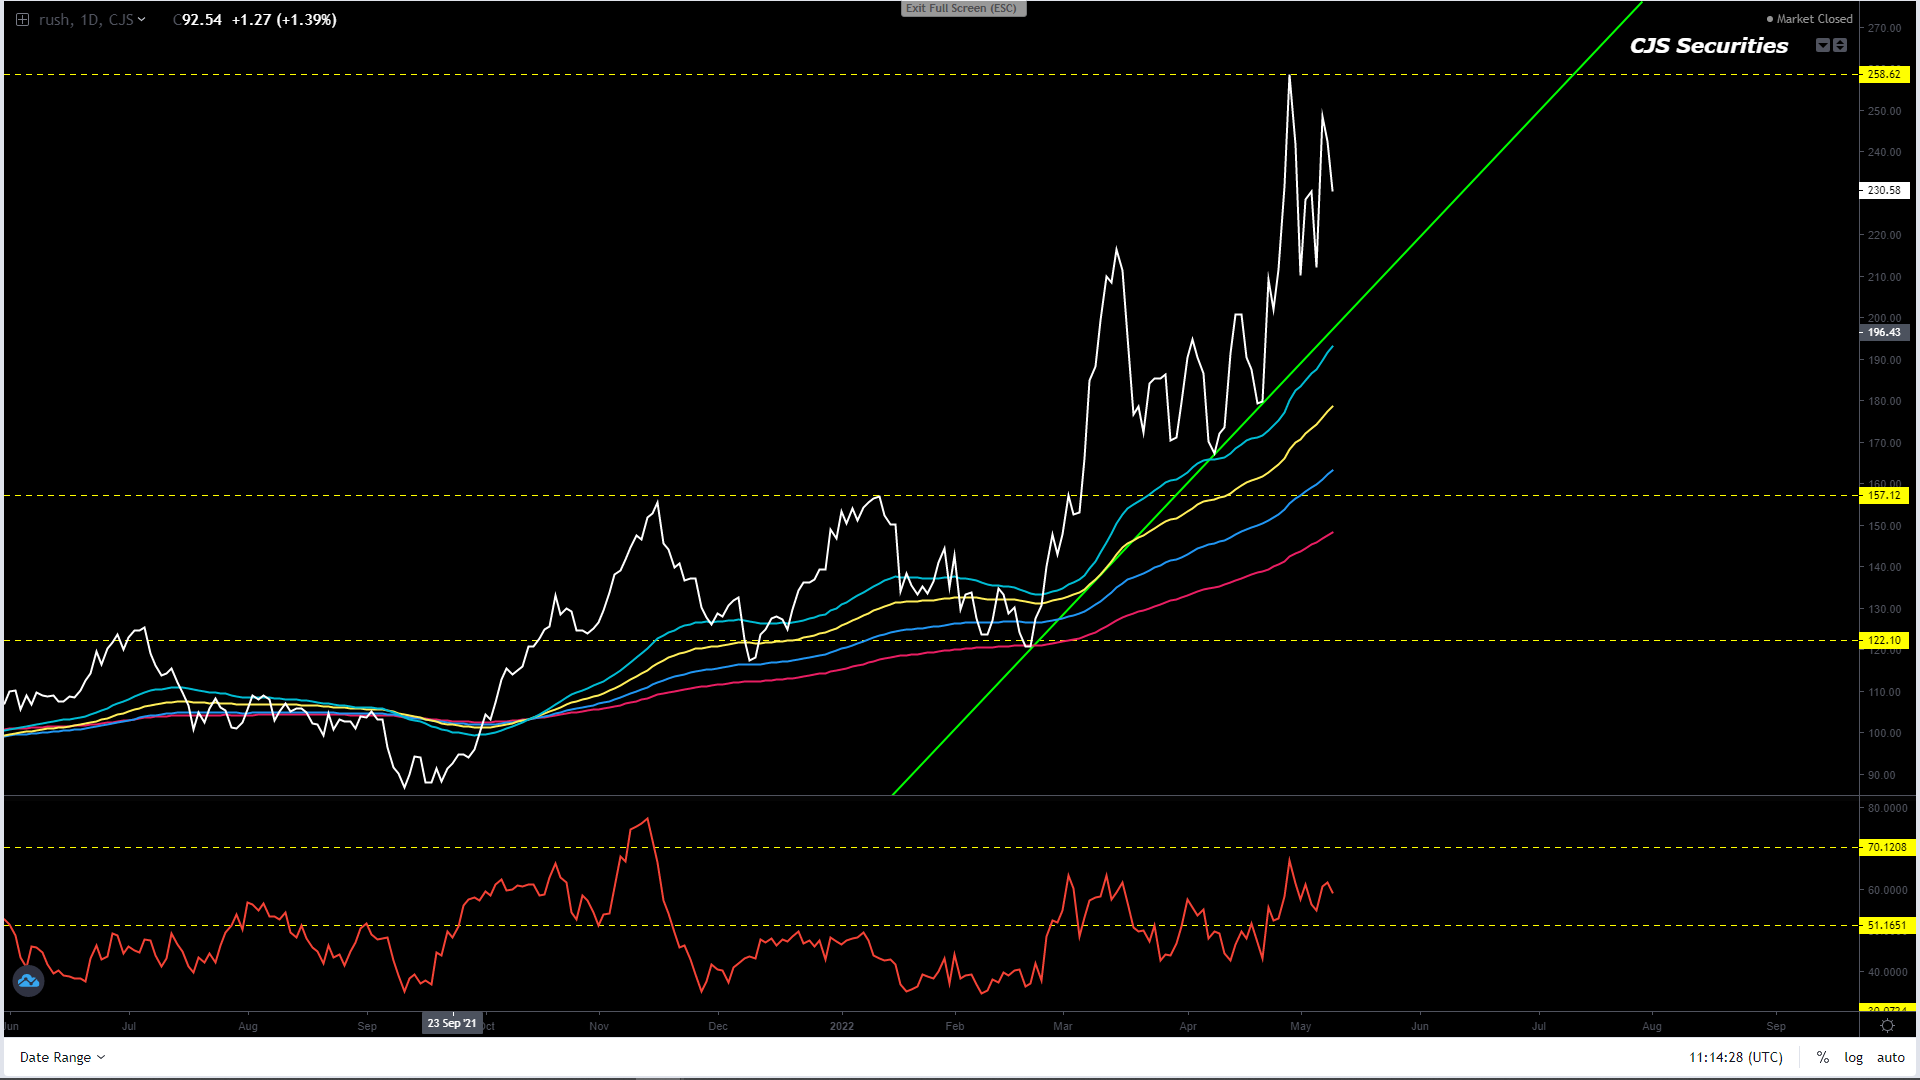Open chart settings via the gear icon

tap(1887, 1026)
